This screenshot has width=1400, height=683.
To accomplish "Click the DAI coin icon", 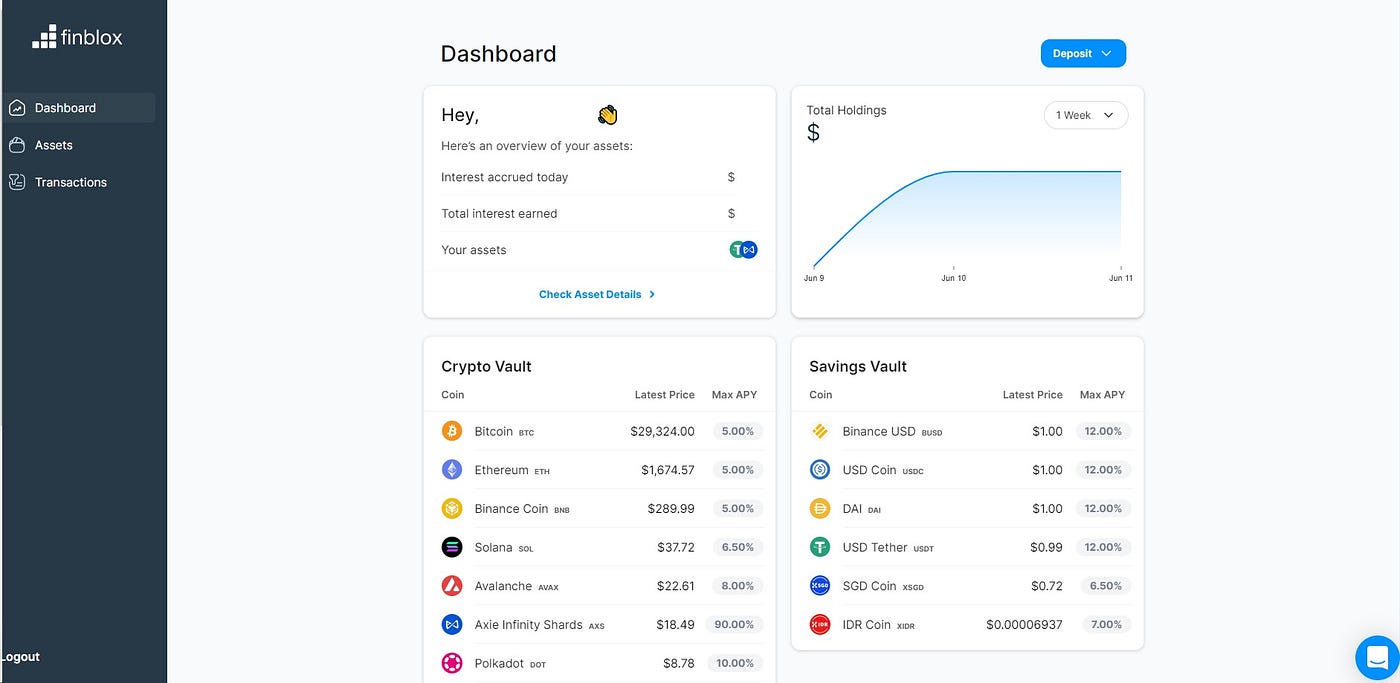I will (x=820, y=508).
